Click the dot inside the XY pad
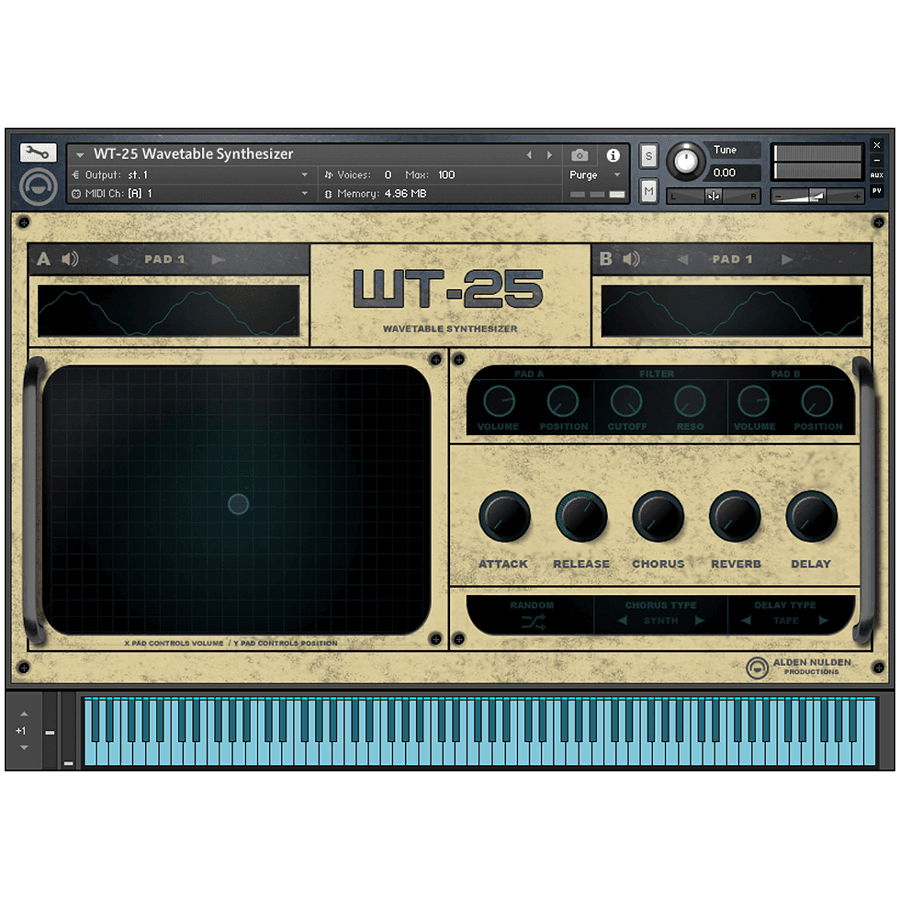900x900 pixels. click(x=237, y=505)
